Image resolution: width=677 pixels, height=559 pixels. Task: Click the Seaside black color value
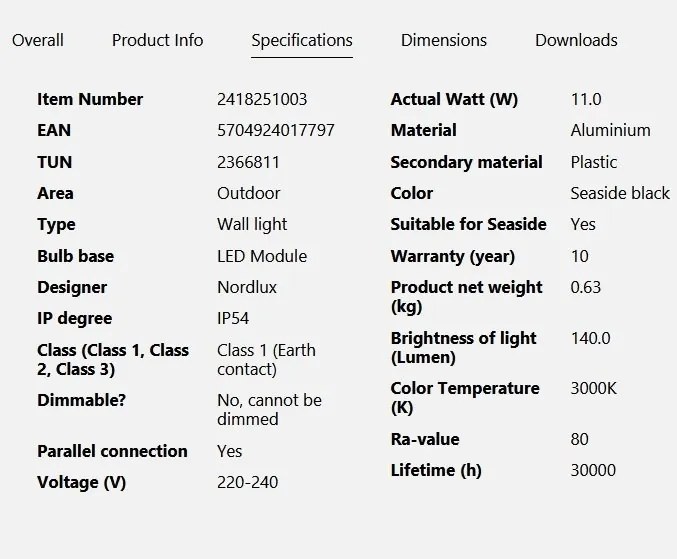pos(620,193)
